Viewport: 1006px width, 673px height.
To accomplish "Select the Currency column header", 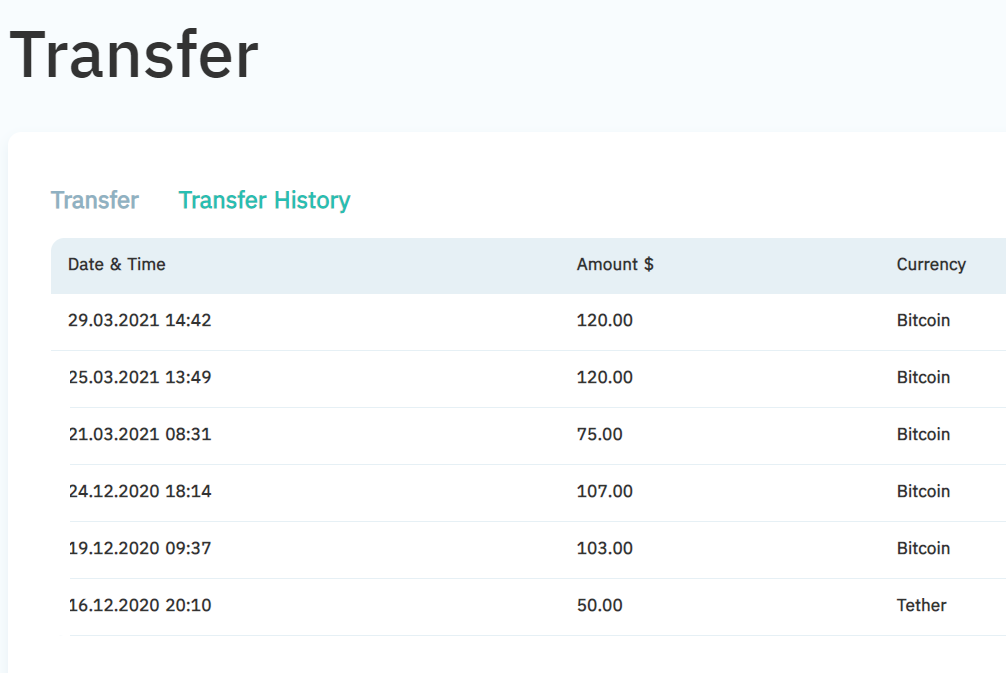I will click(931, 264).
